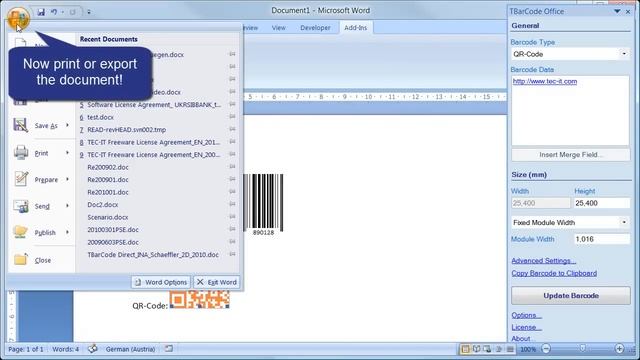Expand the Prepare submenu arrow
Screen dimensions: 640x360
coord(67,179)
